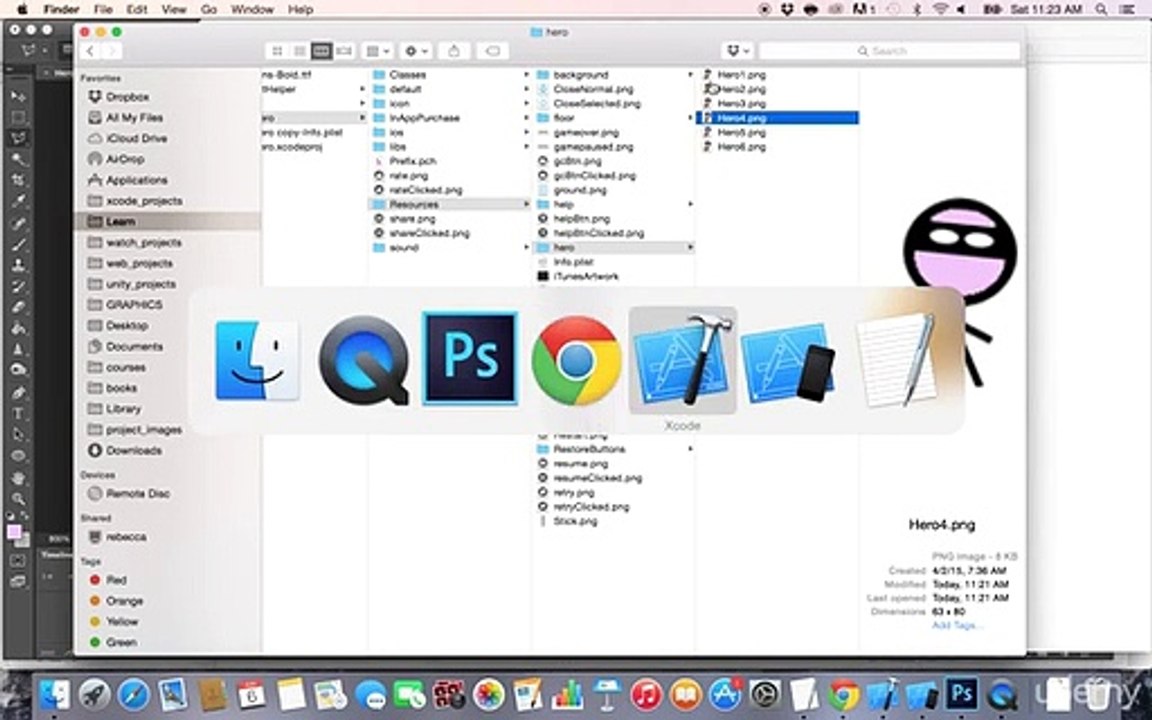Screen dimensions: 1152x720
Task: Switch Finder to Cover Flow view
Action: click(344, 51)
